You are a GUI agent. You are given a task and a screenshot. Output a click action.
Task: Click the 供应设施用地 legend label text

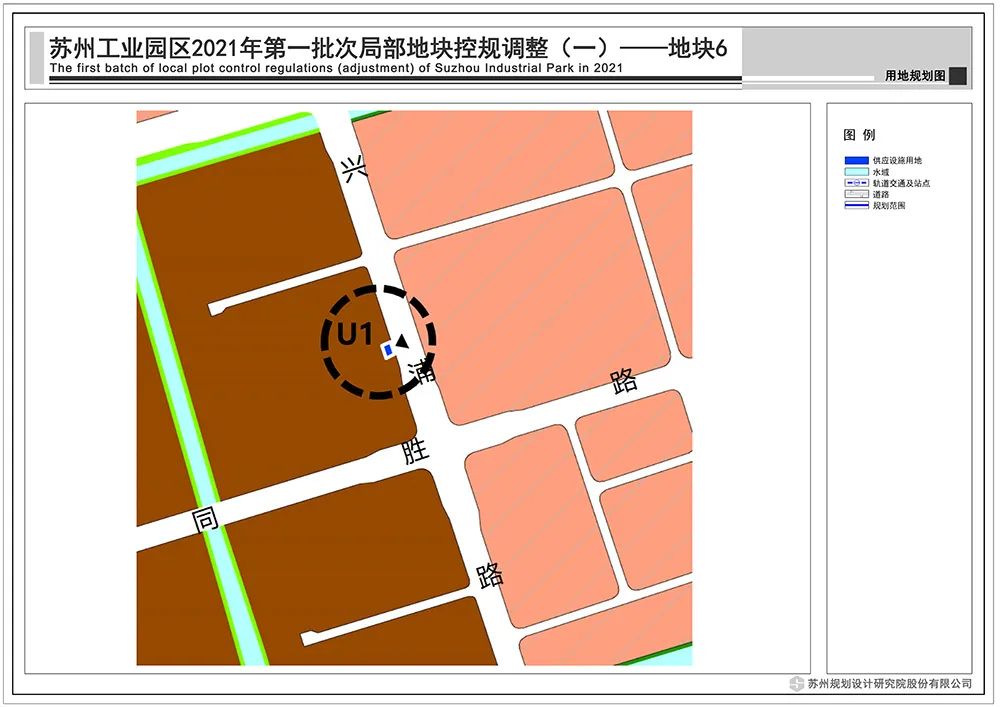897,161
